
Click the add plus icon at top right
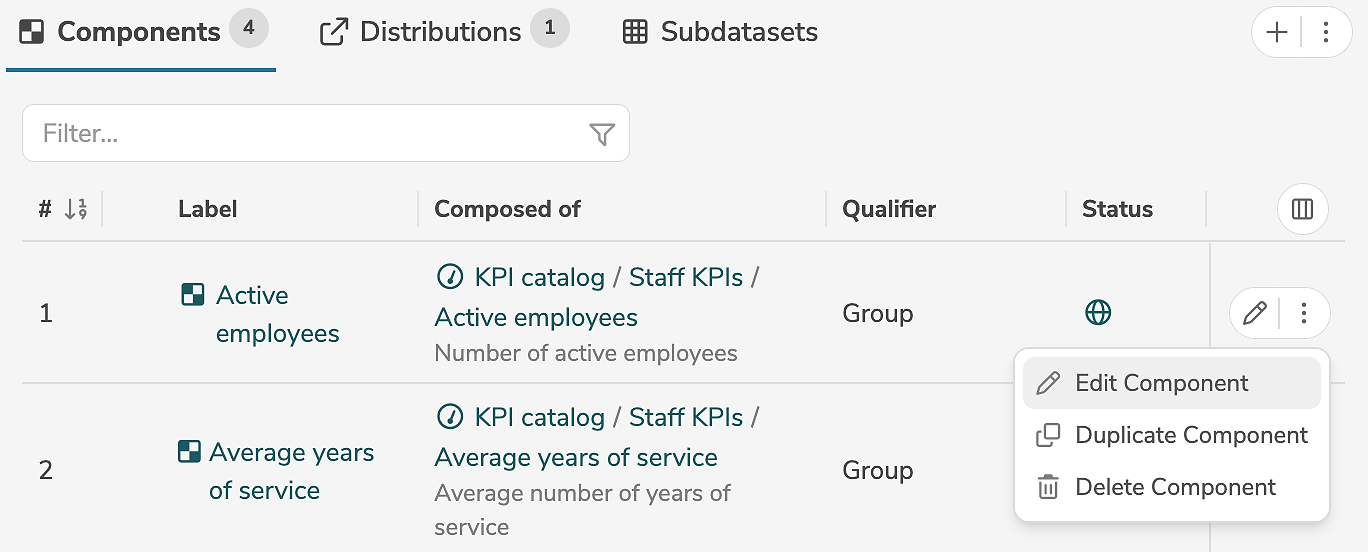click(1277, 32)
